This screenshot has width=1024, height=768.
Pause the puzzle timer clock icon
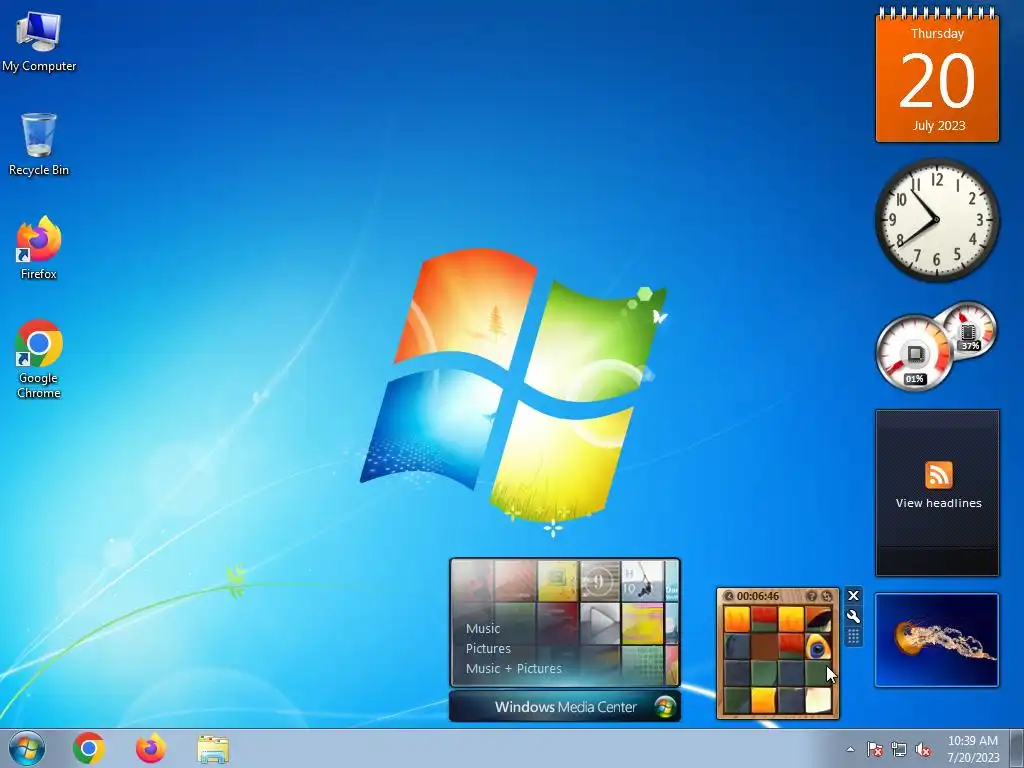coord(729,596)
